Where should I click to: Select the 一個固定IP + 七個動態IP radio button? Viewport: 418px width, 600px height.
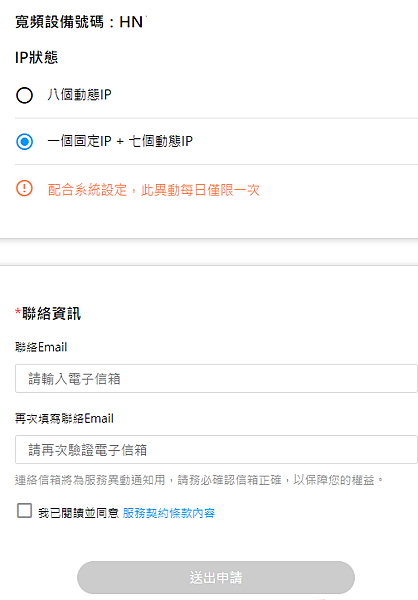(24, 142)
